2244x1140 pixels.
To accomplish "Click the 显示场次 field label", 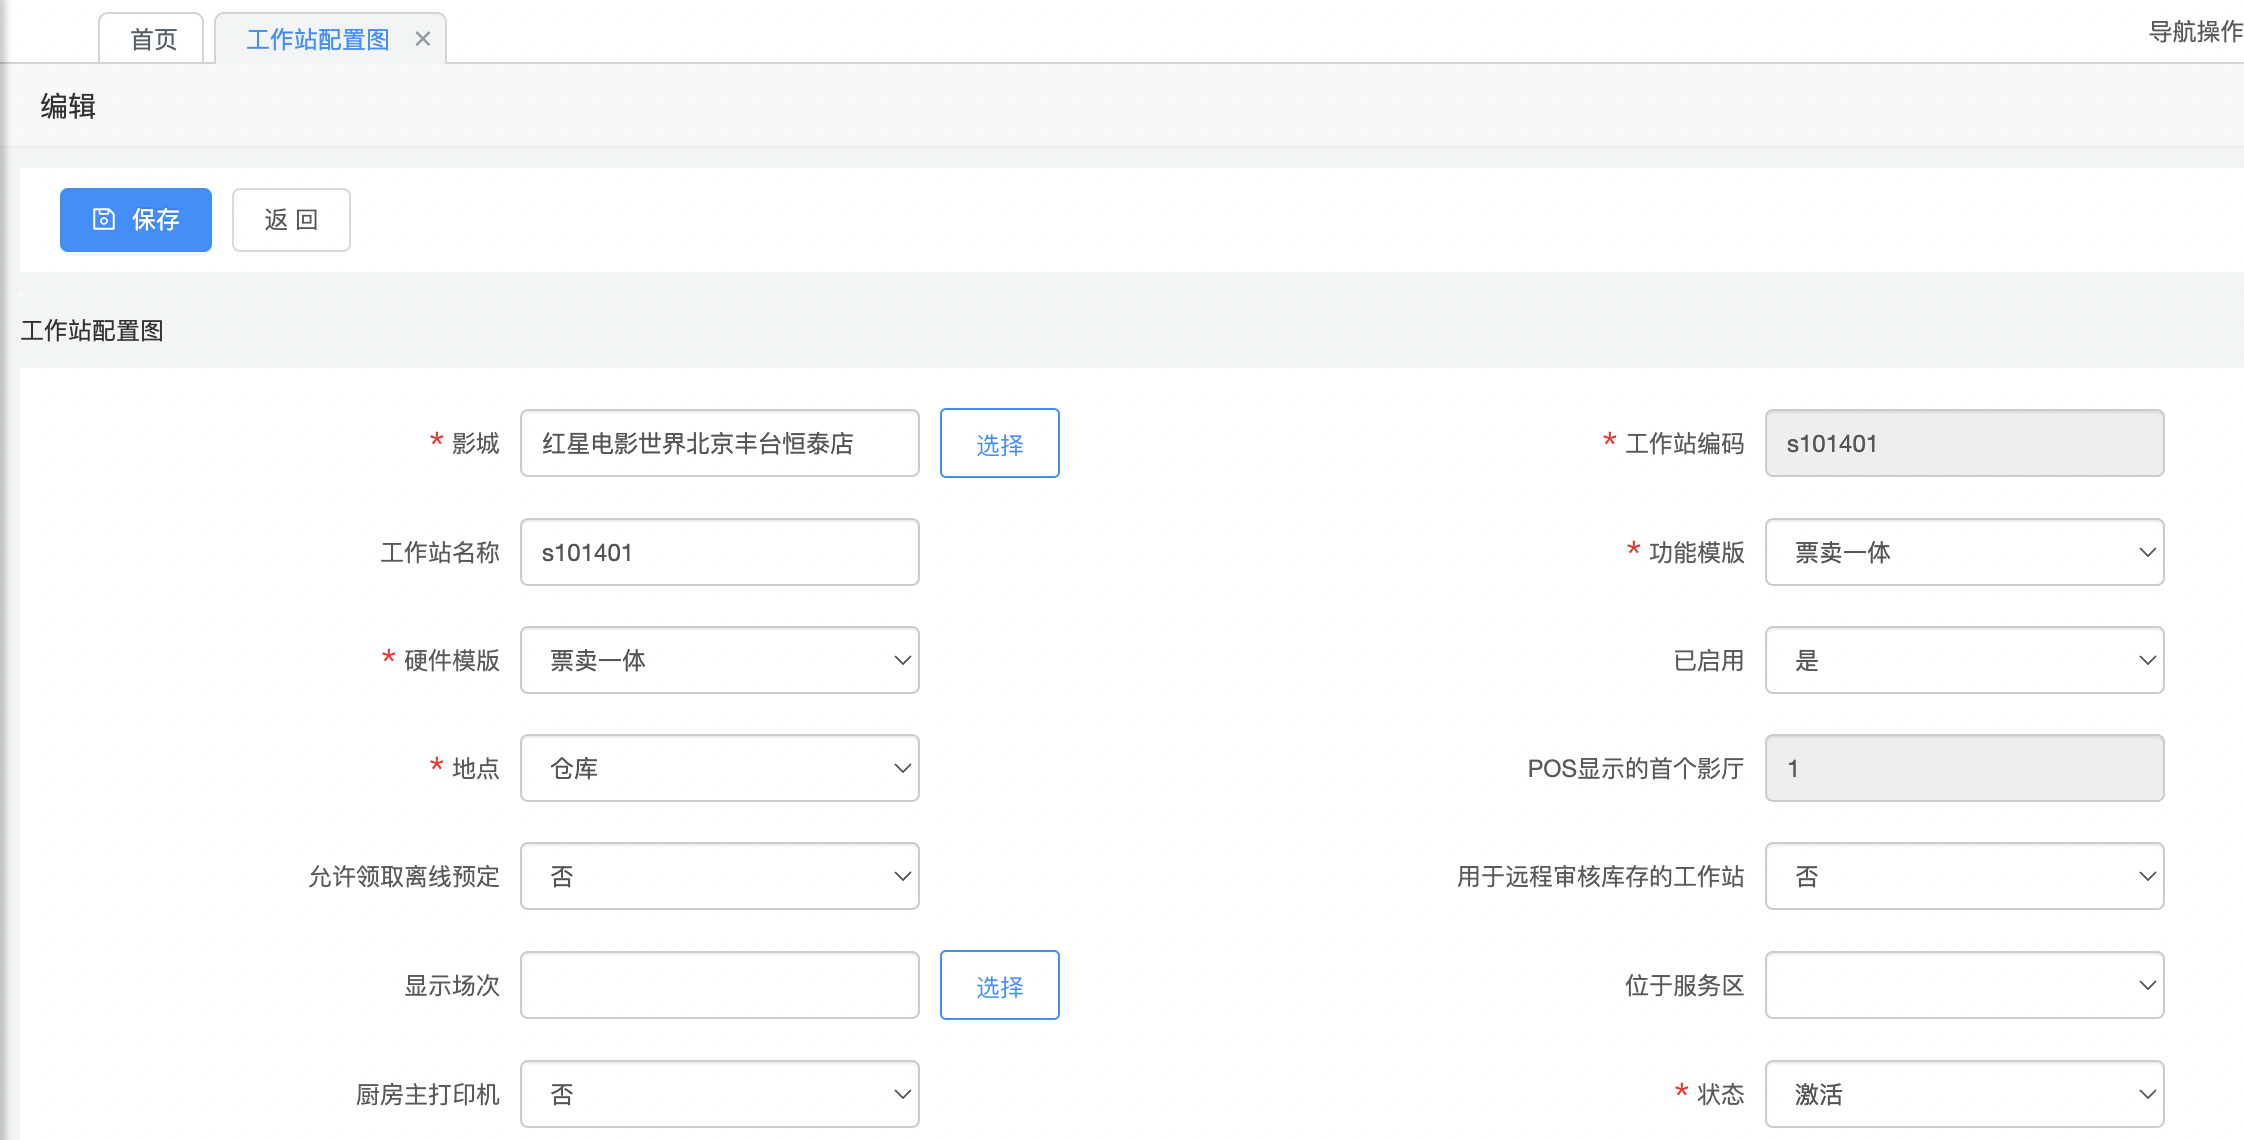I will (x=451, y=985).
